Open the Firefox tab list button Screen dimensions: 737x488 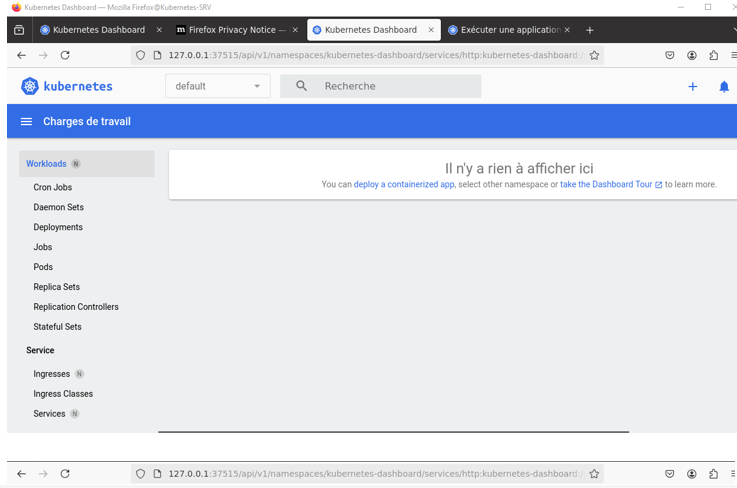tap(19, 30)
